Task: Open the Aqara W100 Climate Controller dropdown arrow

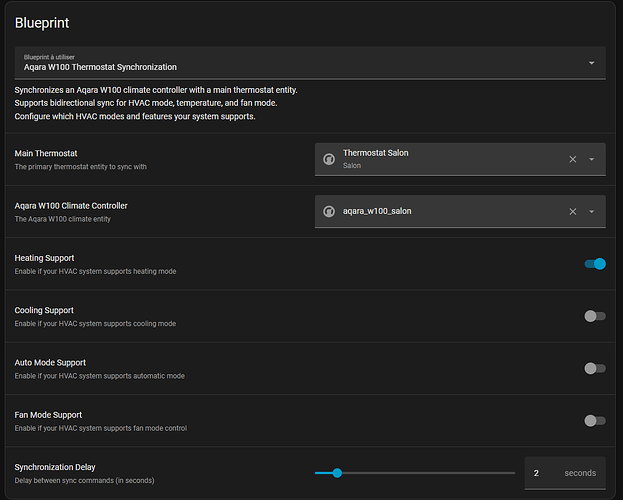Action: click(591, 211)
